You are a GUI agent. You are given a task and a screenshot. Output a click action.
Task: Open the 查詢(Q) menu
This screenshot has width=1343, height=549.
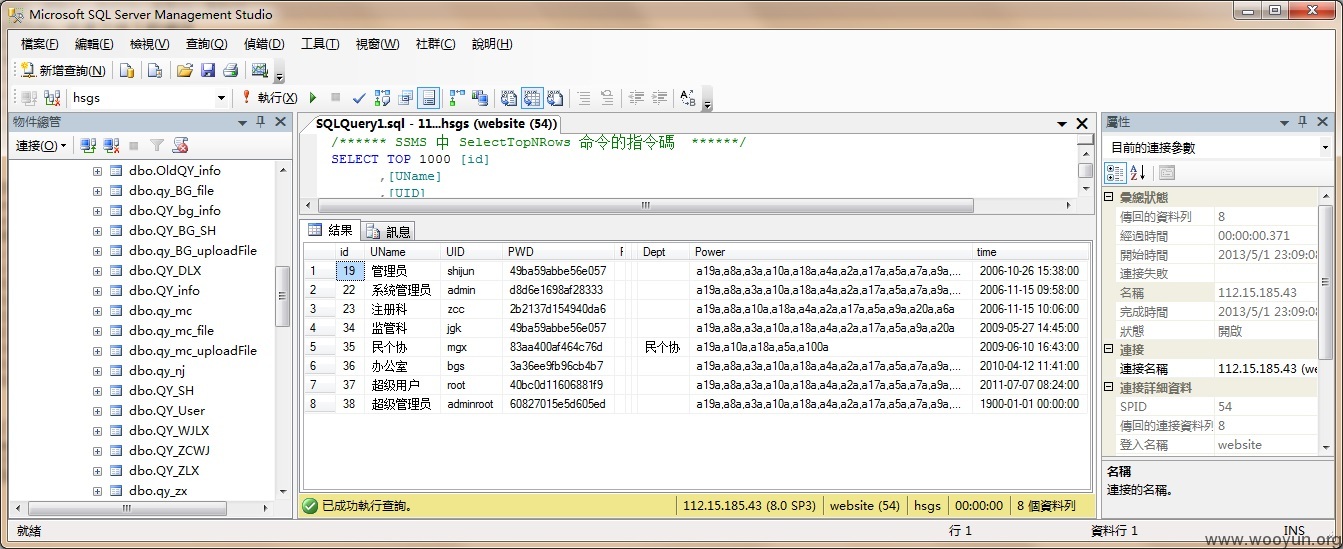[206, 44]
